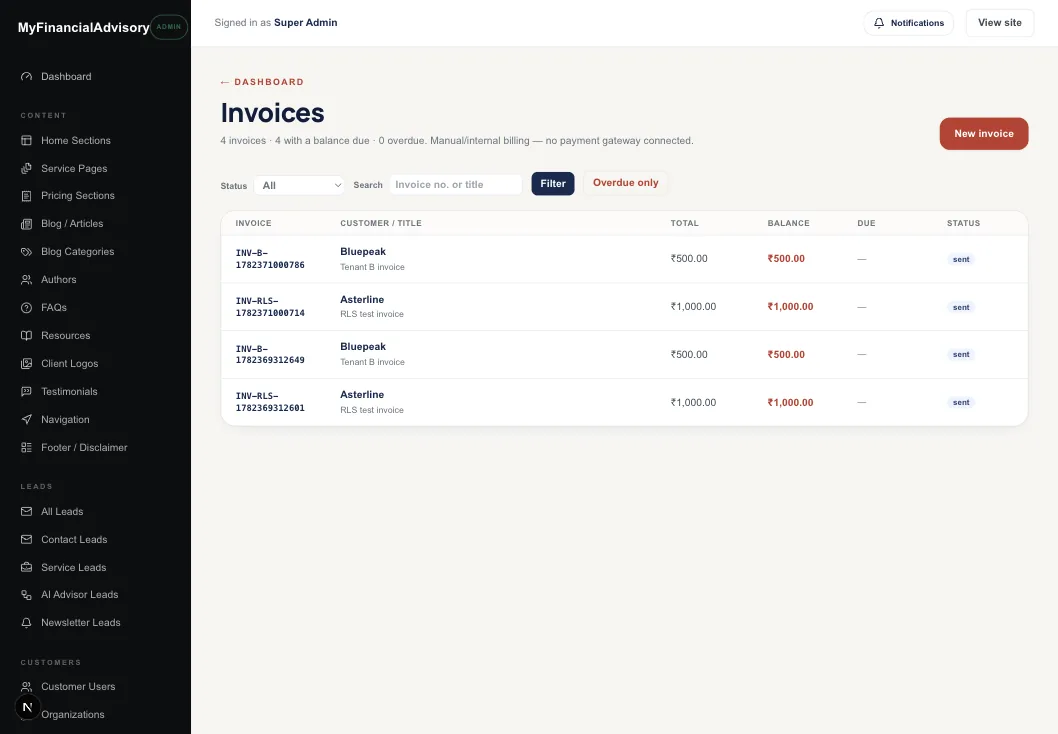This screenshot has height=734, width=1058.
Task: Open invoice INV-B-1782371000786
Action: 270,259
